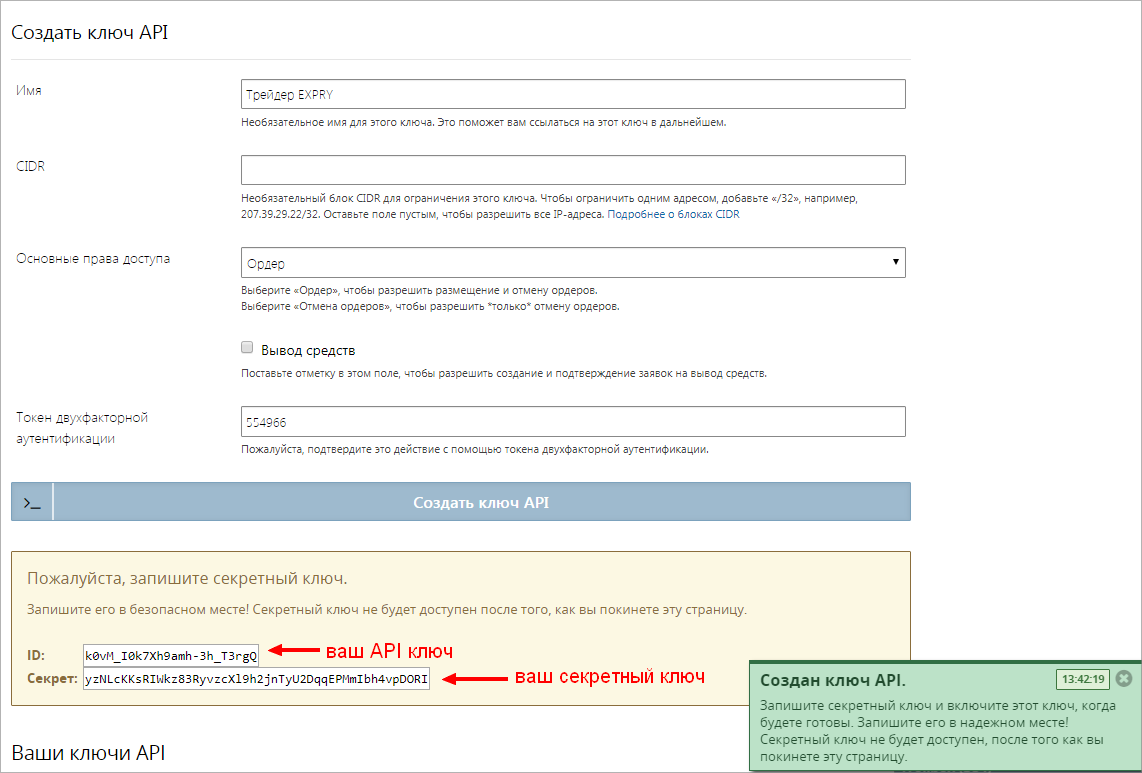The width and height of the screenshot is (1142, 773).
Task: Open Подробнее о блоках CIDR link
Action: (674, 215)
